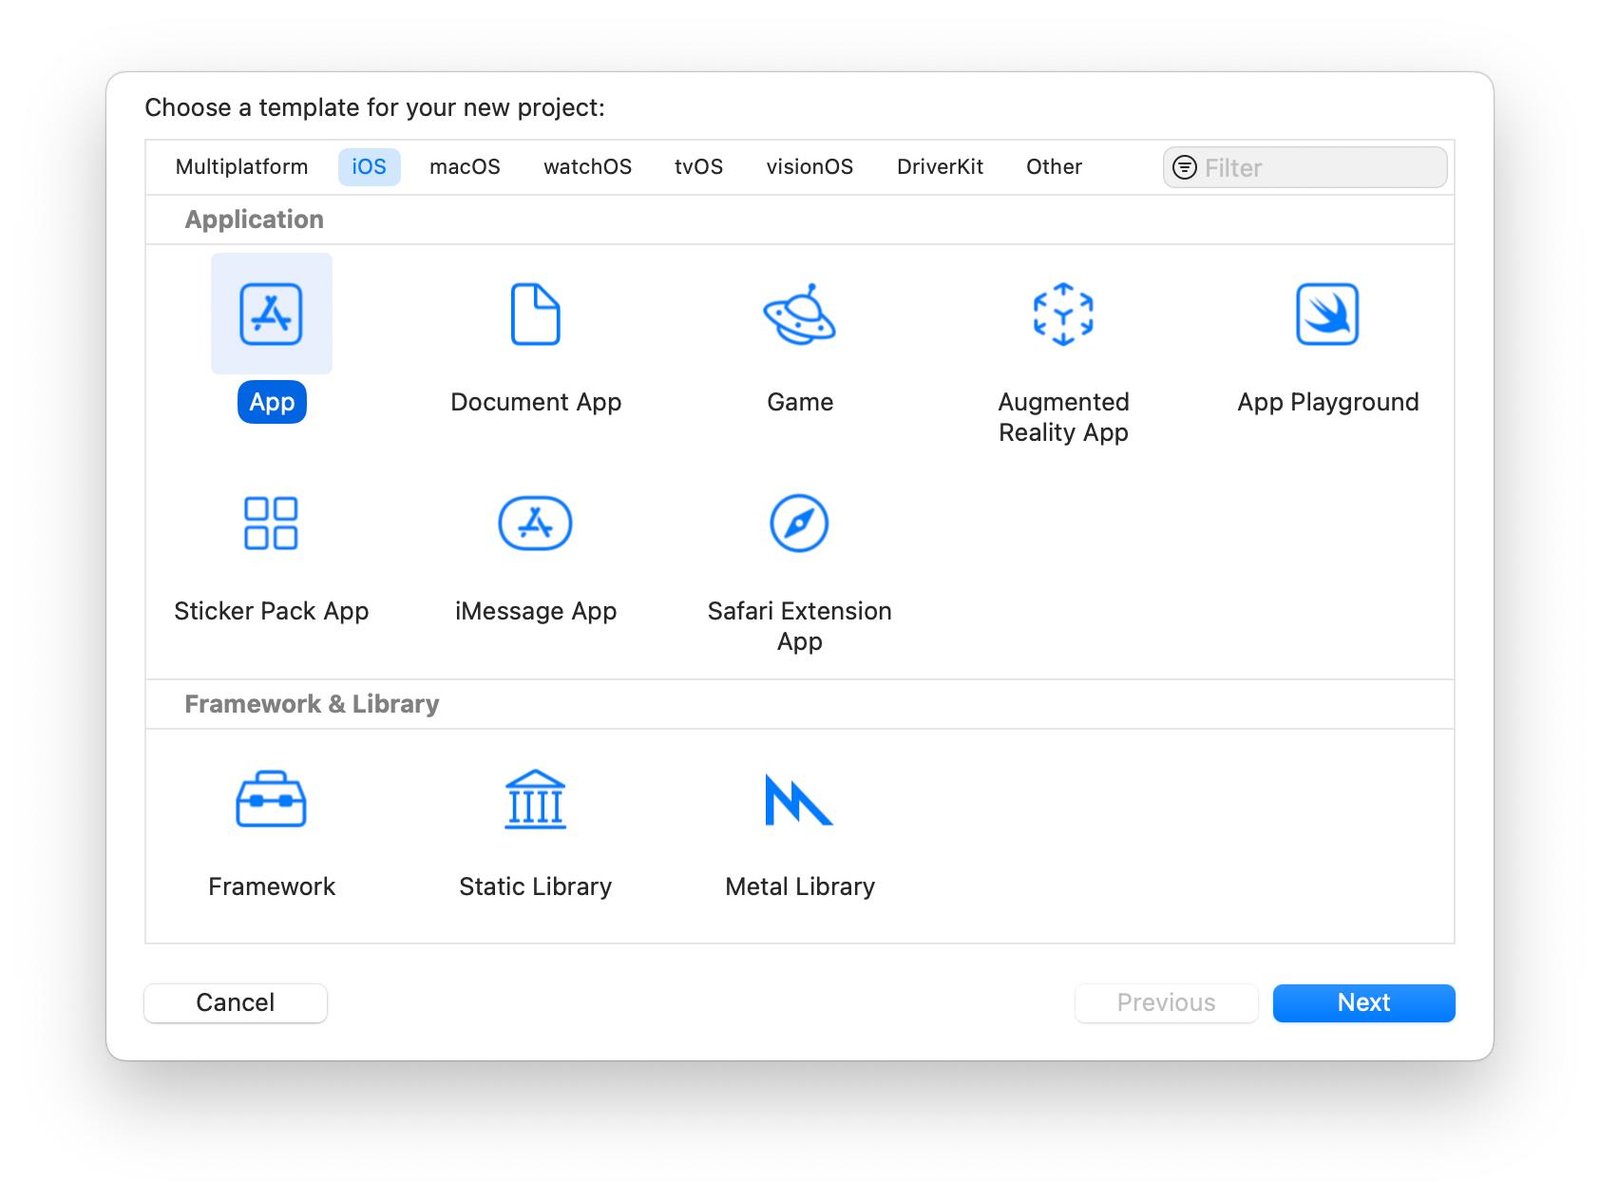The image size is (1600, 1201).
Task: Click the "Game" template label
Action: [800, 402]
